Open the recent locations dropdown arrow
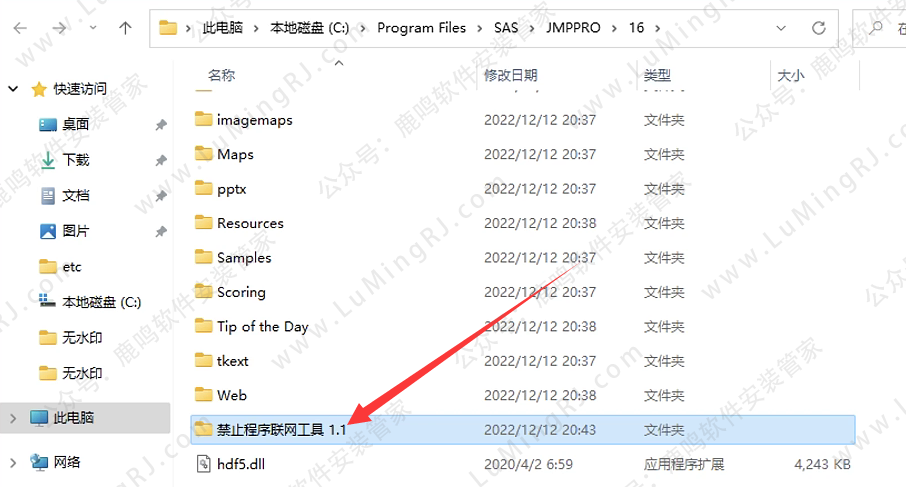 click(91, 29)
